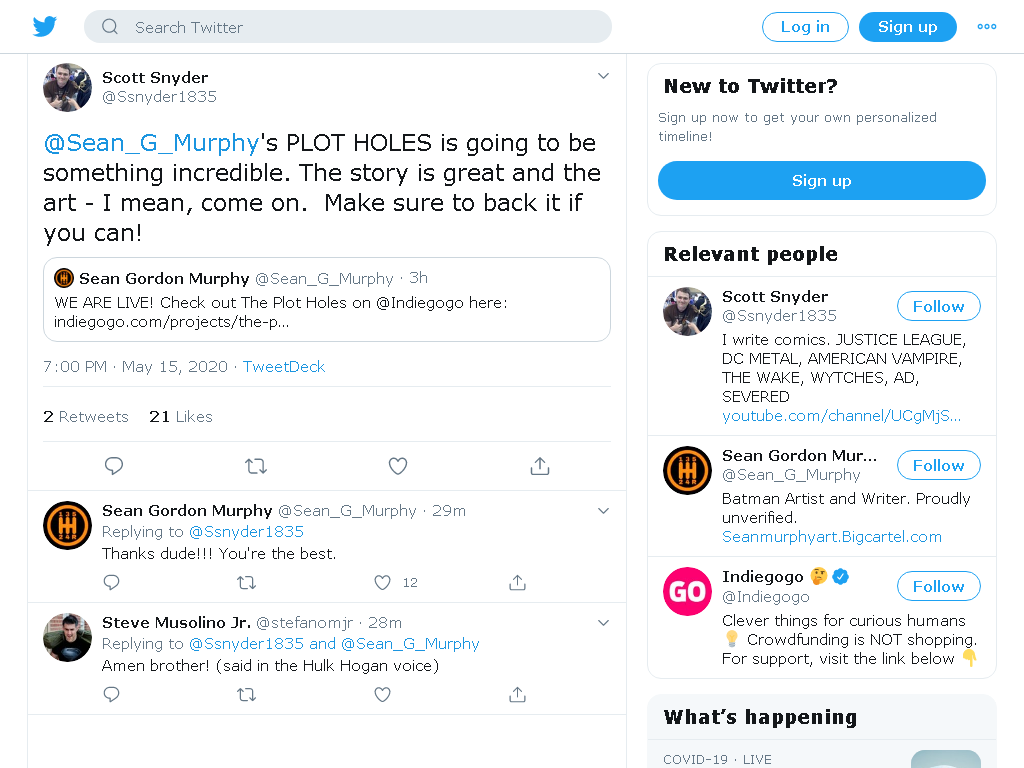1024x768 pixels.
Task: Like Scott Snyder's PLOT HOLES tweet
Action: pos(398,466)
